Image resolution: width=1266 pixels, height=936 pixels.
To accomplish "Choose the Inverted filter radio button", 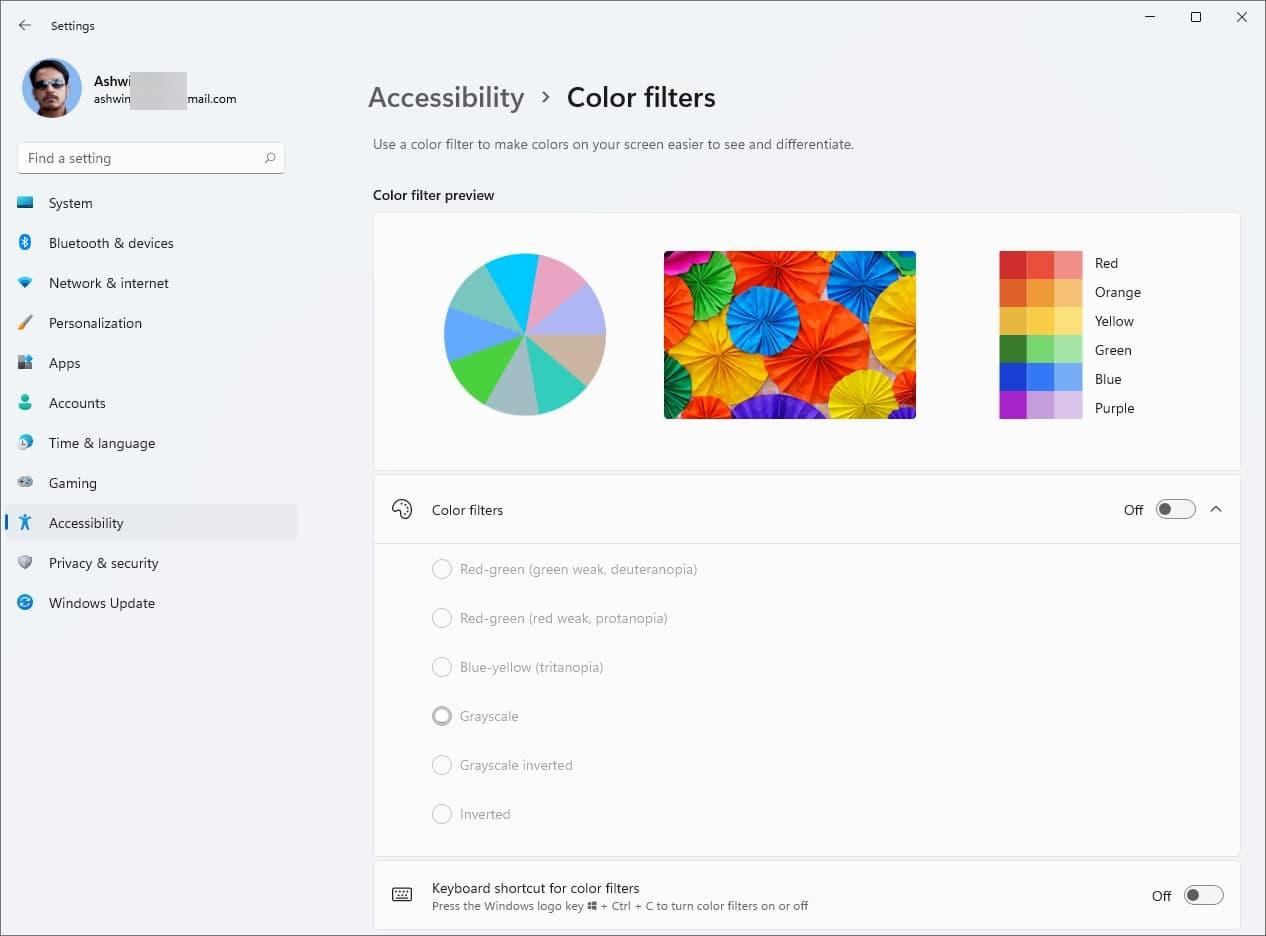I will click(442, 814).
